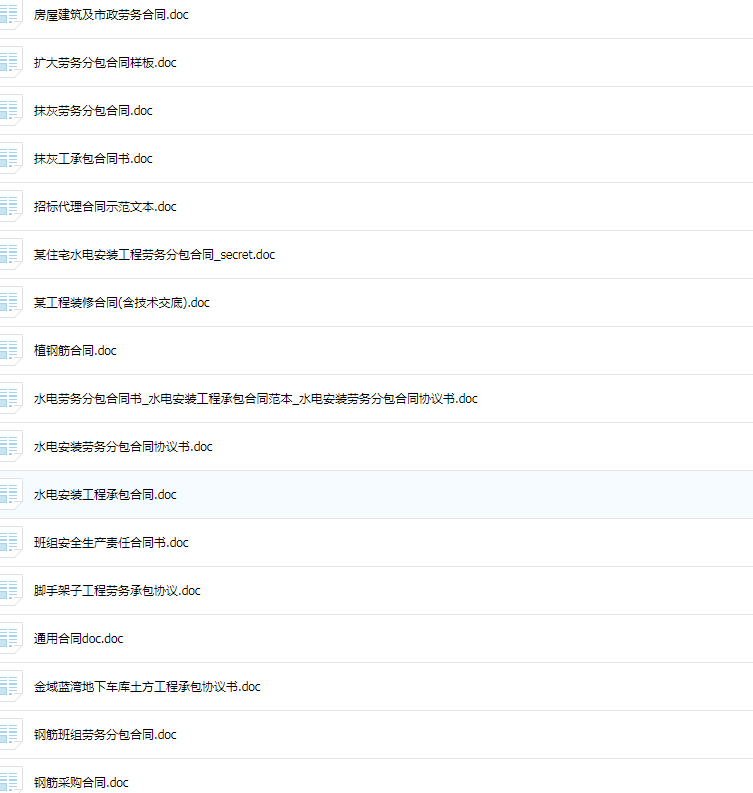Image resolution: width=753 pixels, height=793 pixels.
Task: Click the file icon for 钢筋采购合同.doc
Action: [10, 780]
